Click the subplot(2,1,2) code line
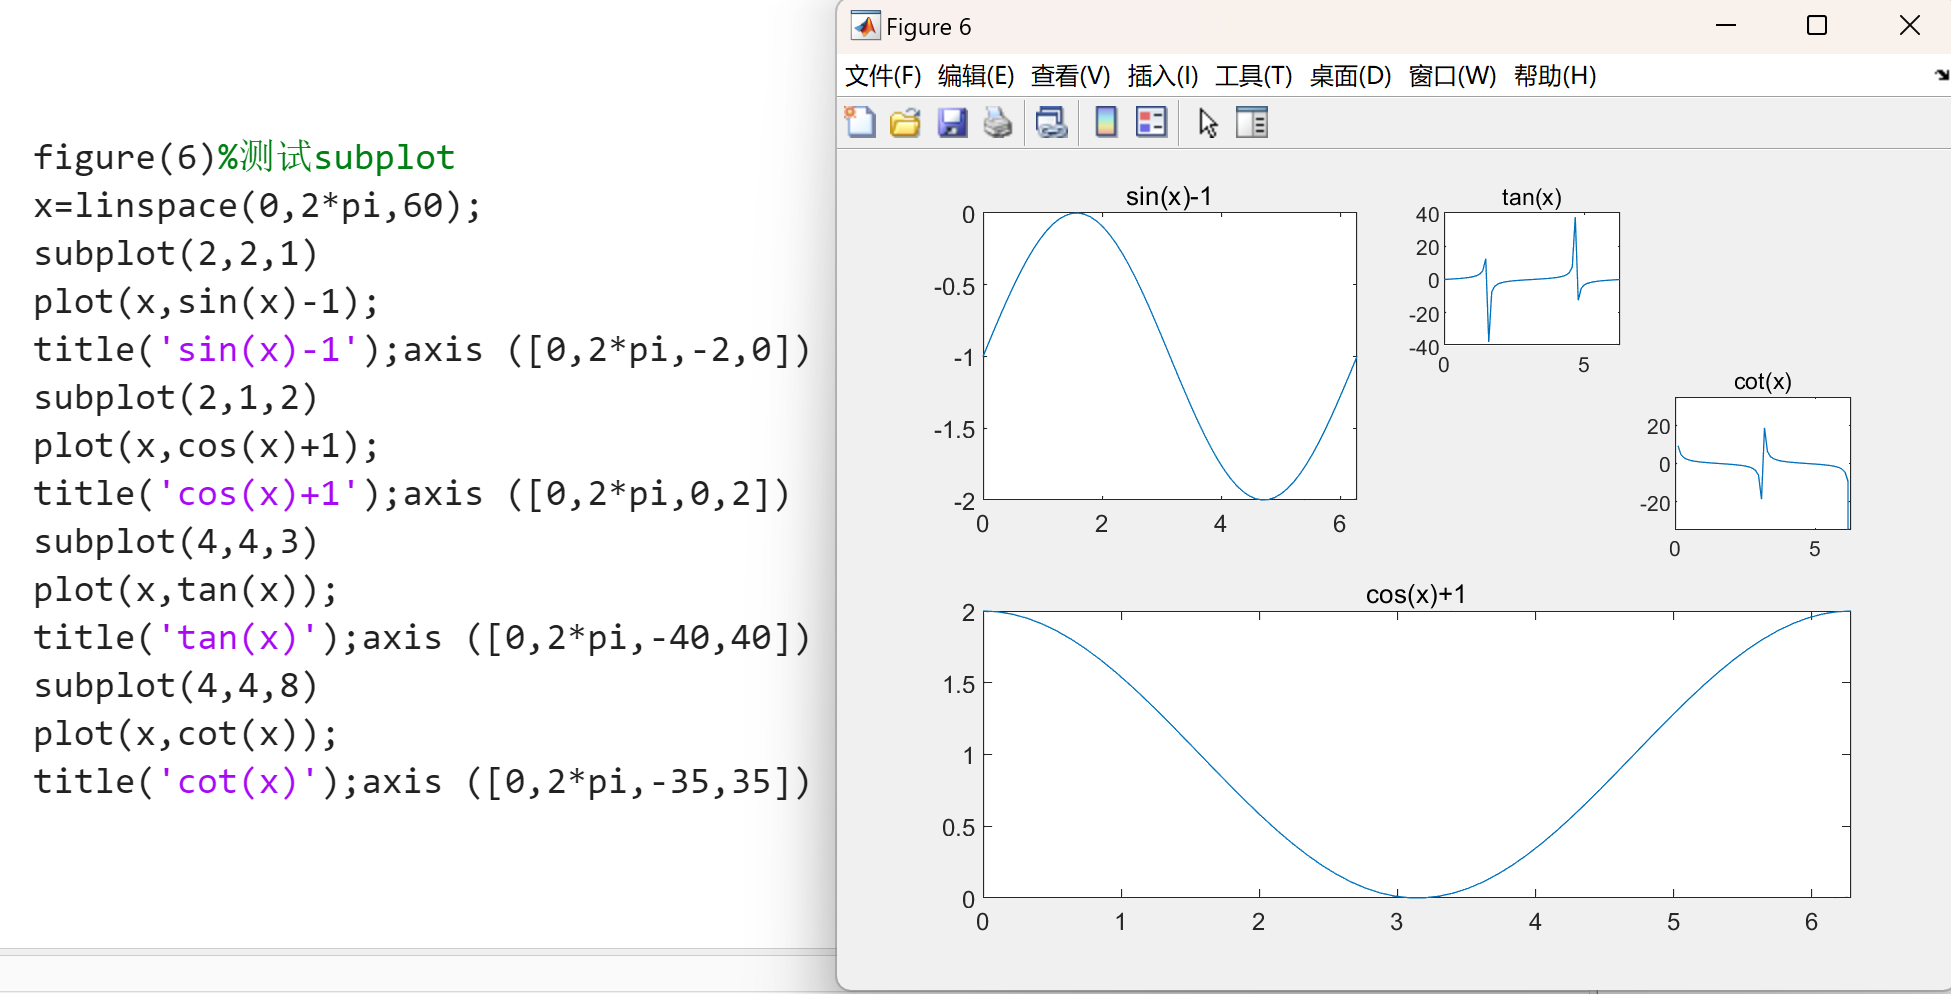 tap(176, 398)
